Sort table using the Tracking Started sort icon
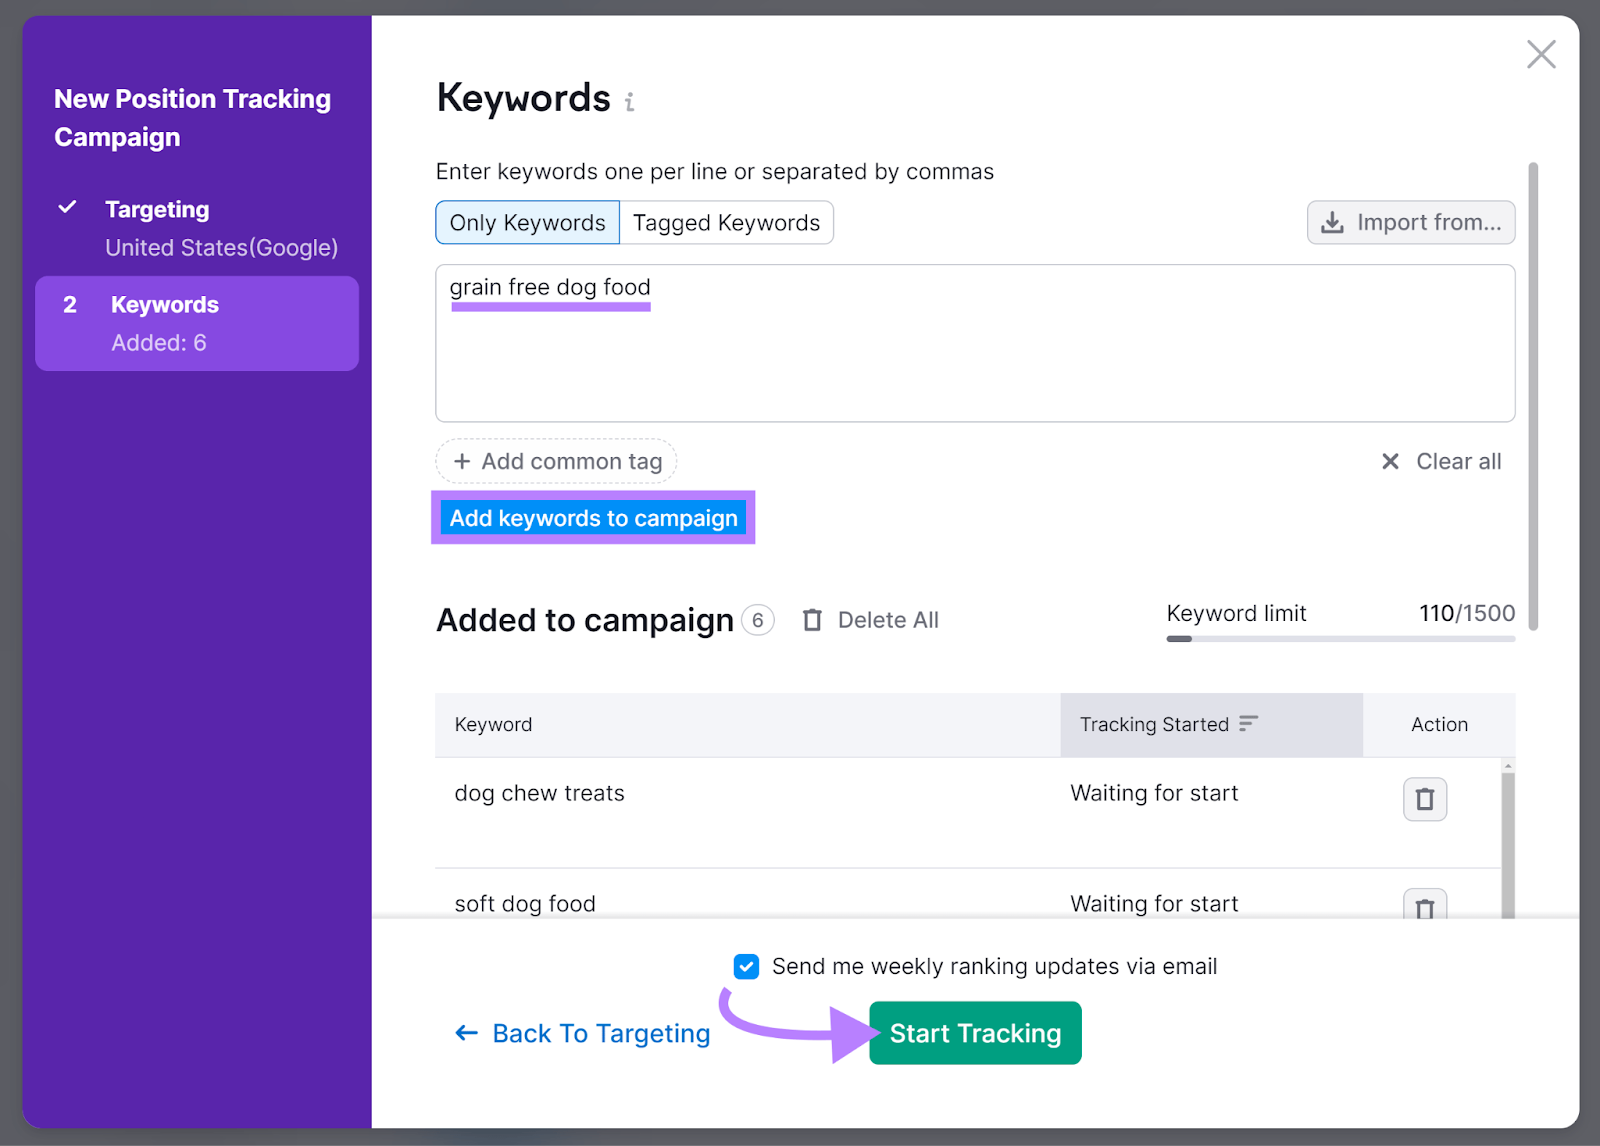The height and width of the screenshot is (1146, 1600). [x=1248, y=723]
